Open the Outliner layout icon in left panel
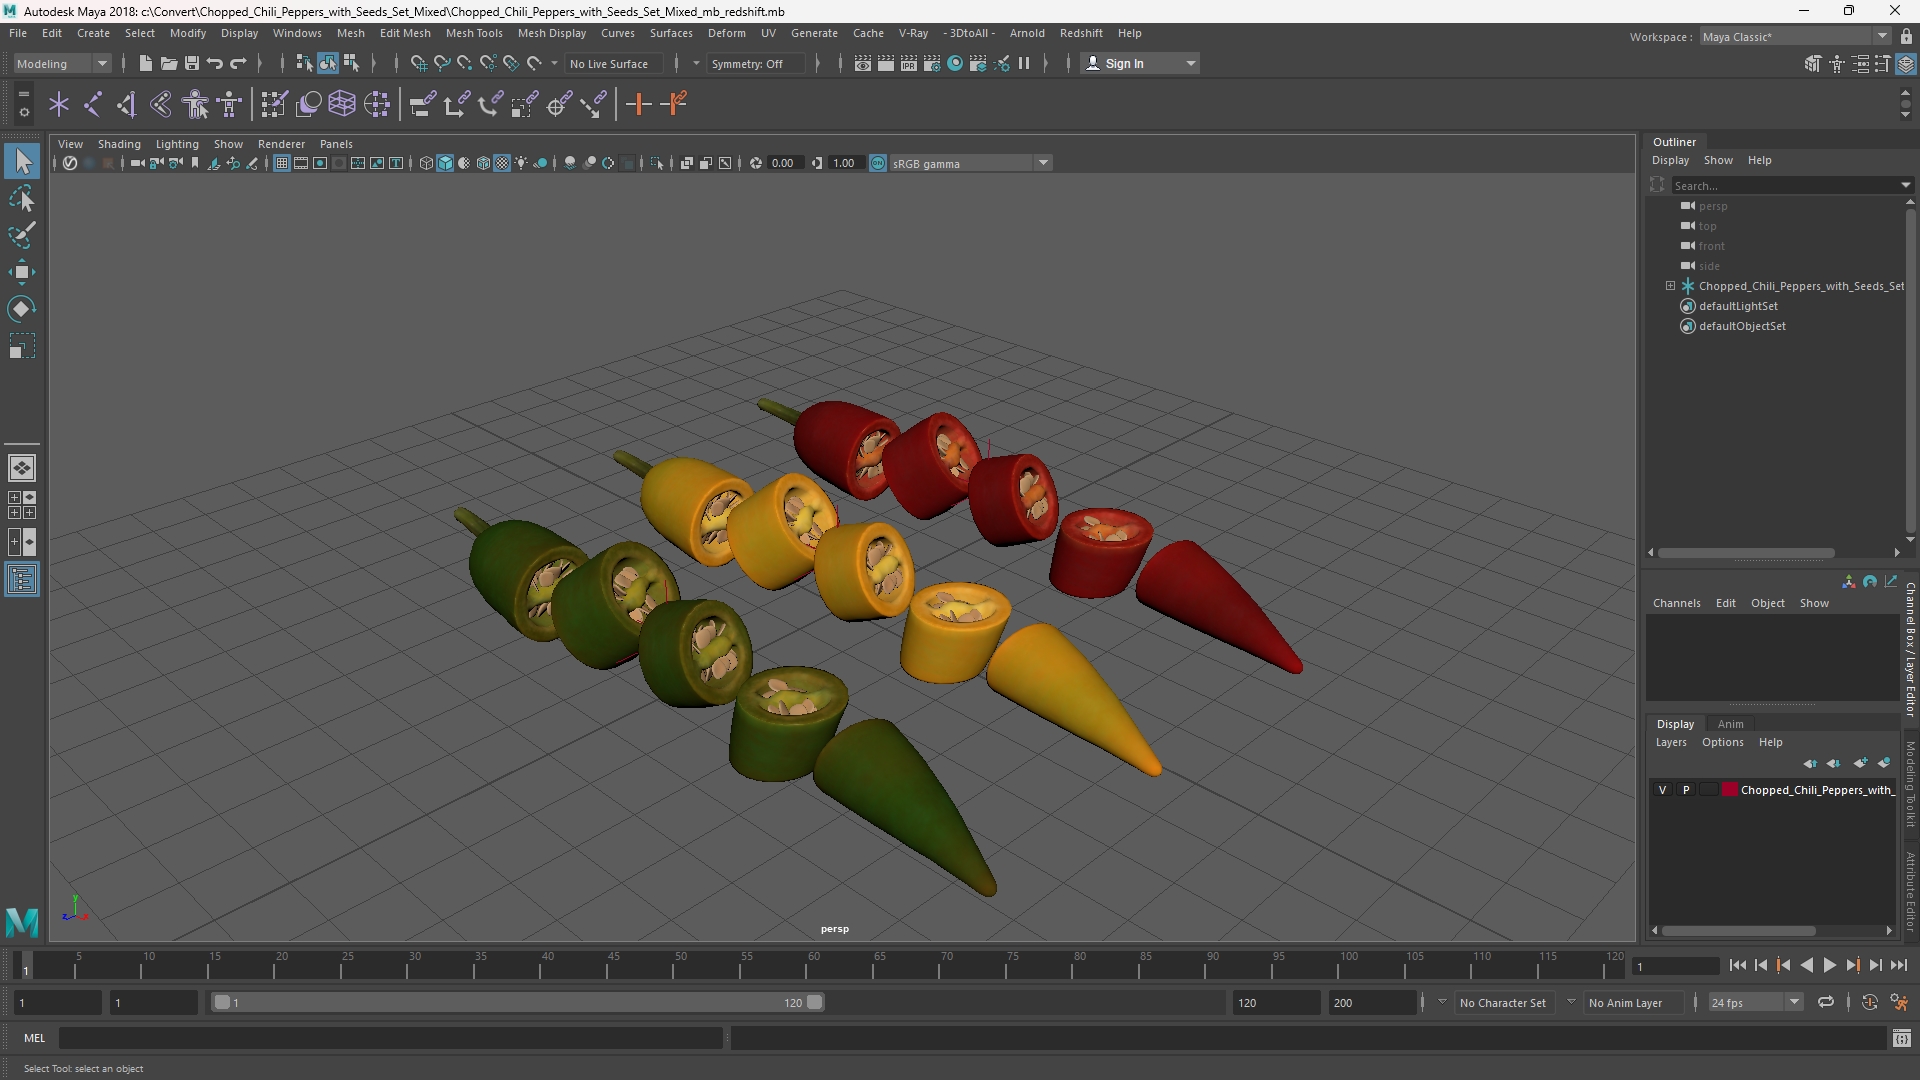The width and height of the screenshot is (1920, 1080). point(22,579)
